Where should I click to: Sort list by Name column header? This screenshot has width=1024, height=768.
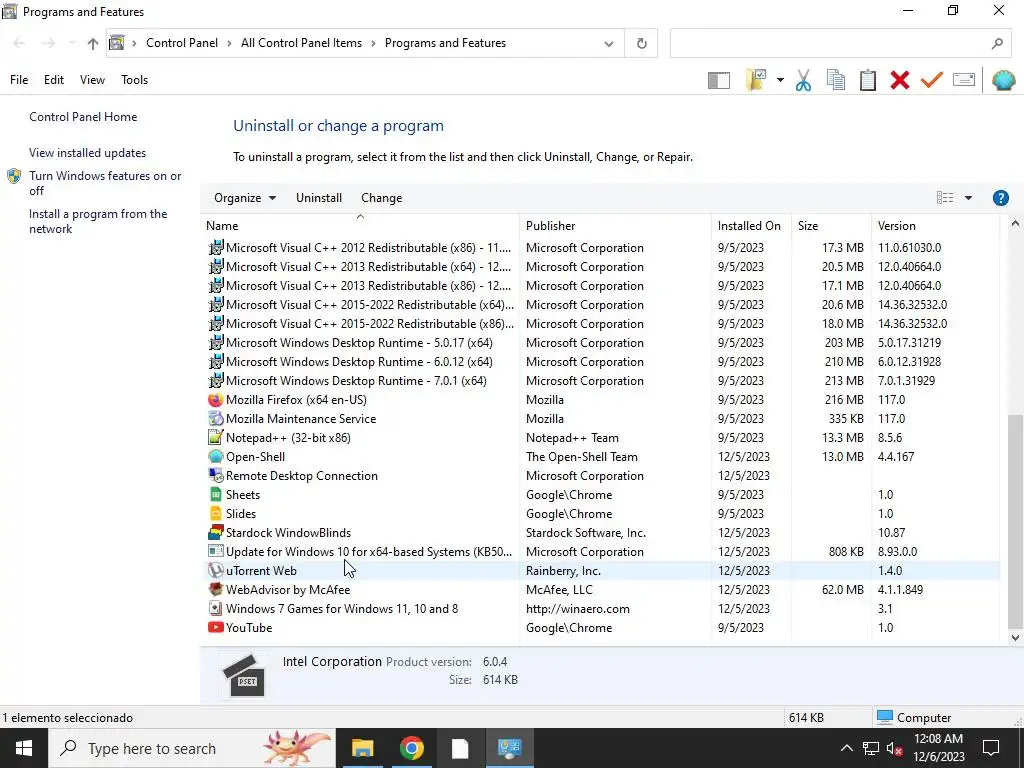click(x=359, y=226)
